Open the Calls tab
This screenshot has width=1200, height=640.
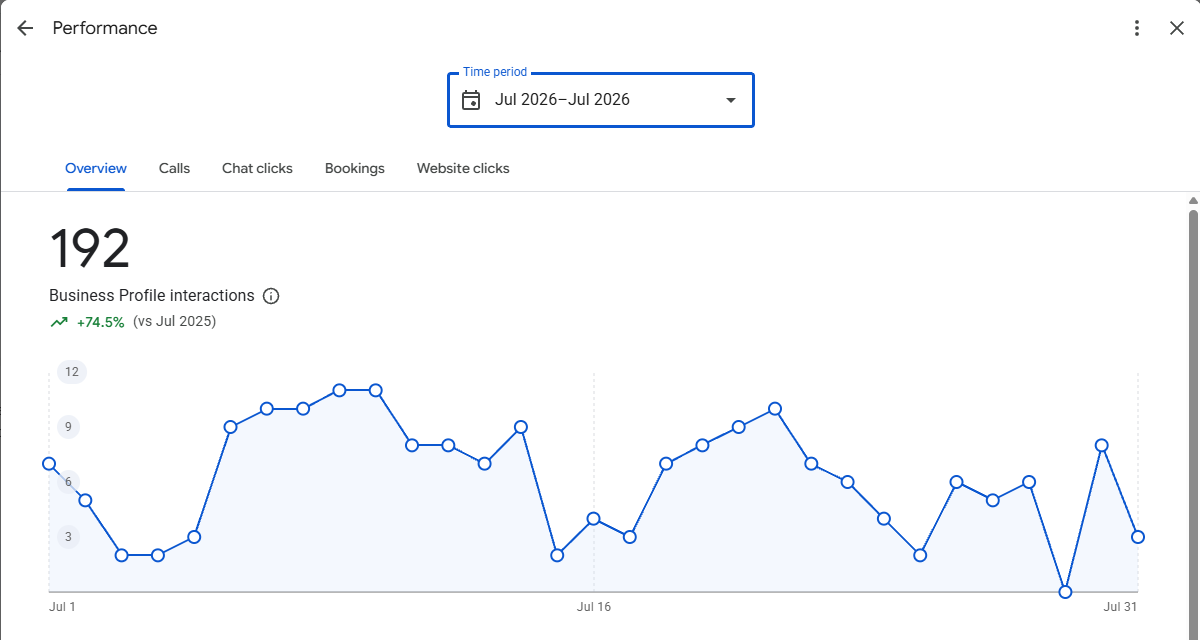(174, 168)
